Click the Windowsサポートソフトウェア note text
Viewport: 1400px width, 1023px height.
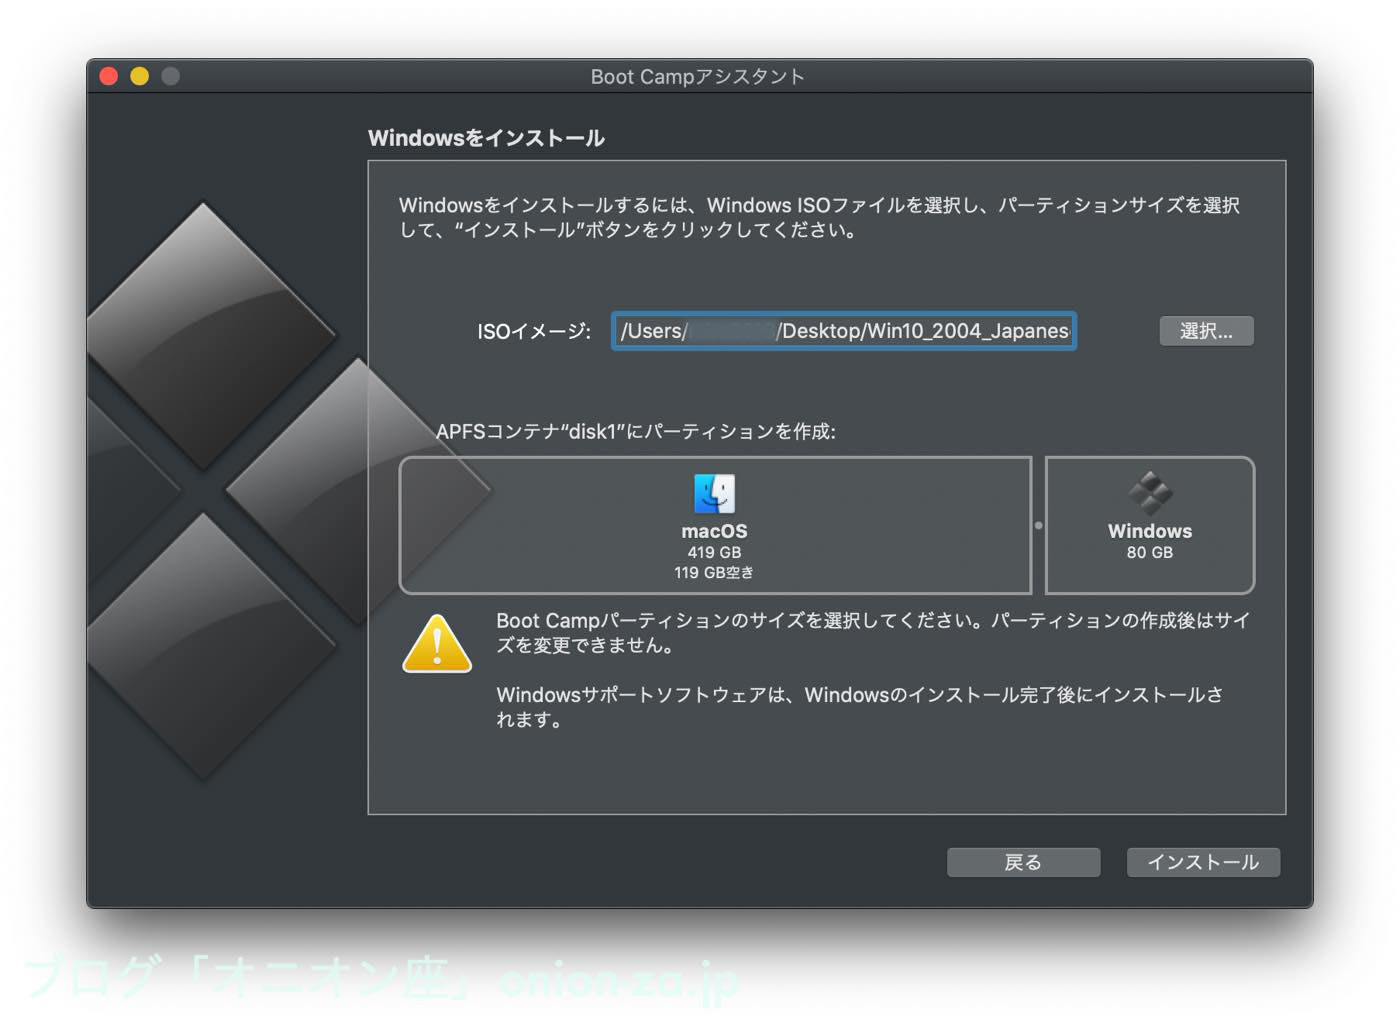point(860,707)
